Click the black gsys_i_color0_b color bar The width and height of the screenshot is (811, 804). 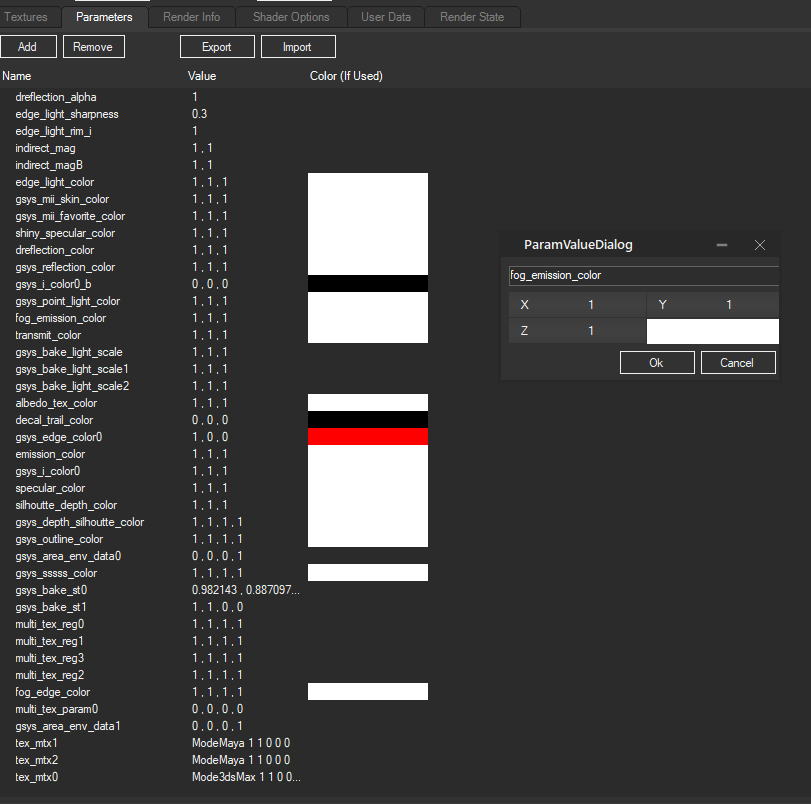[x=367, y=284]
